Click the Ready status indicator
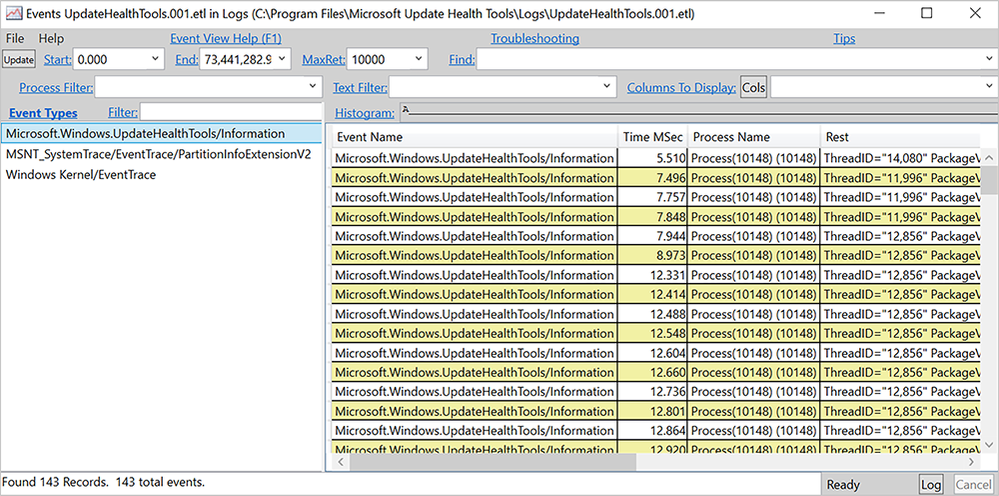 pos(843,485)
